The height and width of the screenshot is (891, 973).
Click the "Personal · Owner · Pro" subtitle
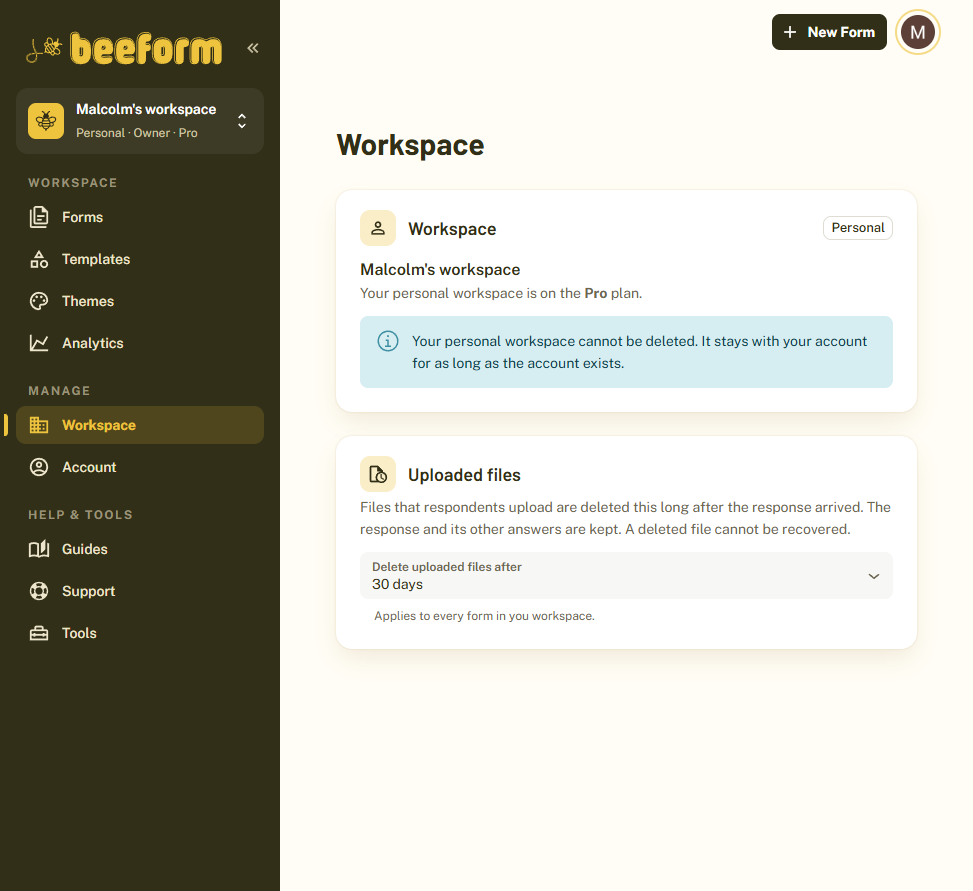(137, 133)
